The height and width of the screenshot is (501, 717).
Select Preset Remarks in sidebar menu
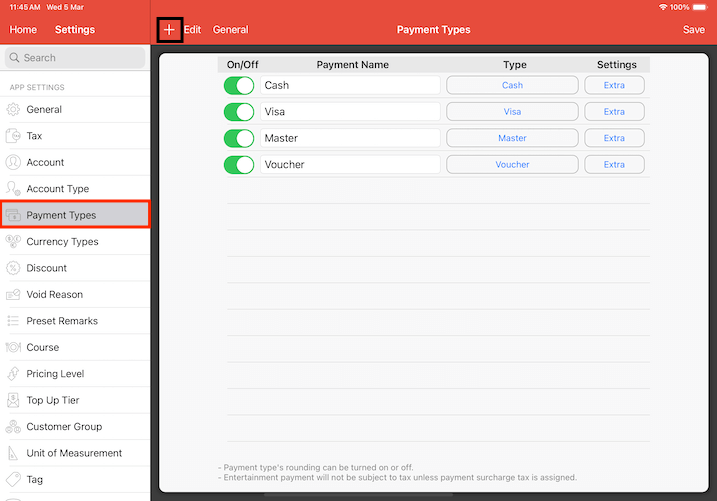click(62, 321)
